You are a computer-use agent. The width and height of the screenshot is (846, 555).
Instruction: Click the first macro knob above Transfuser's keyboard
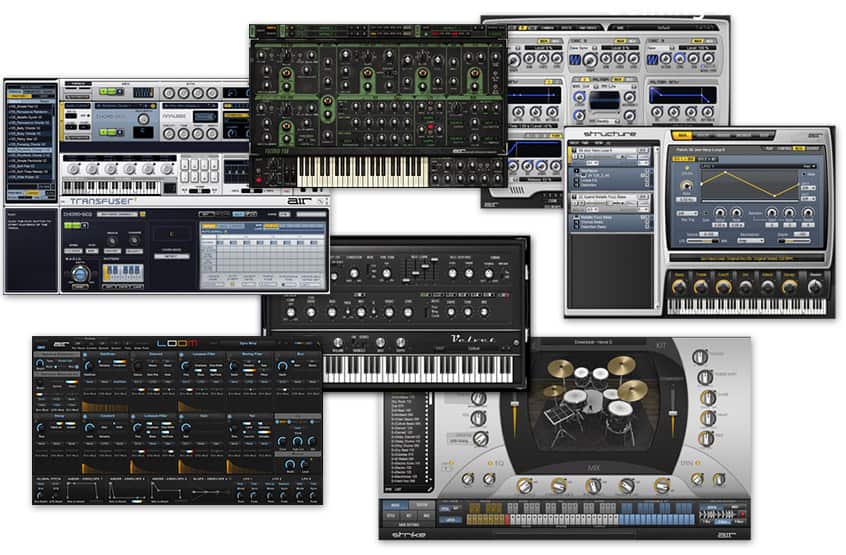(x=73, y=170)
